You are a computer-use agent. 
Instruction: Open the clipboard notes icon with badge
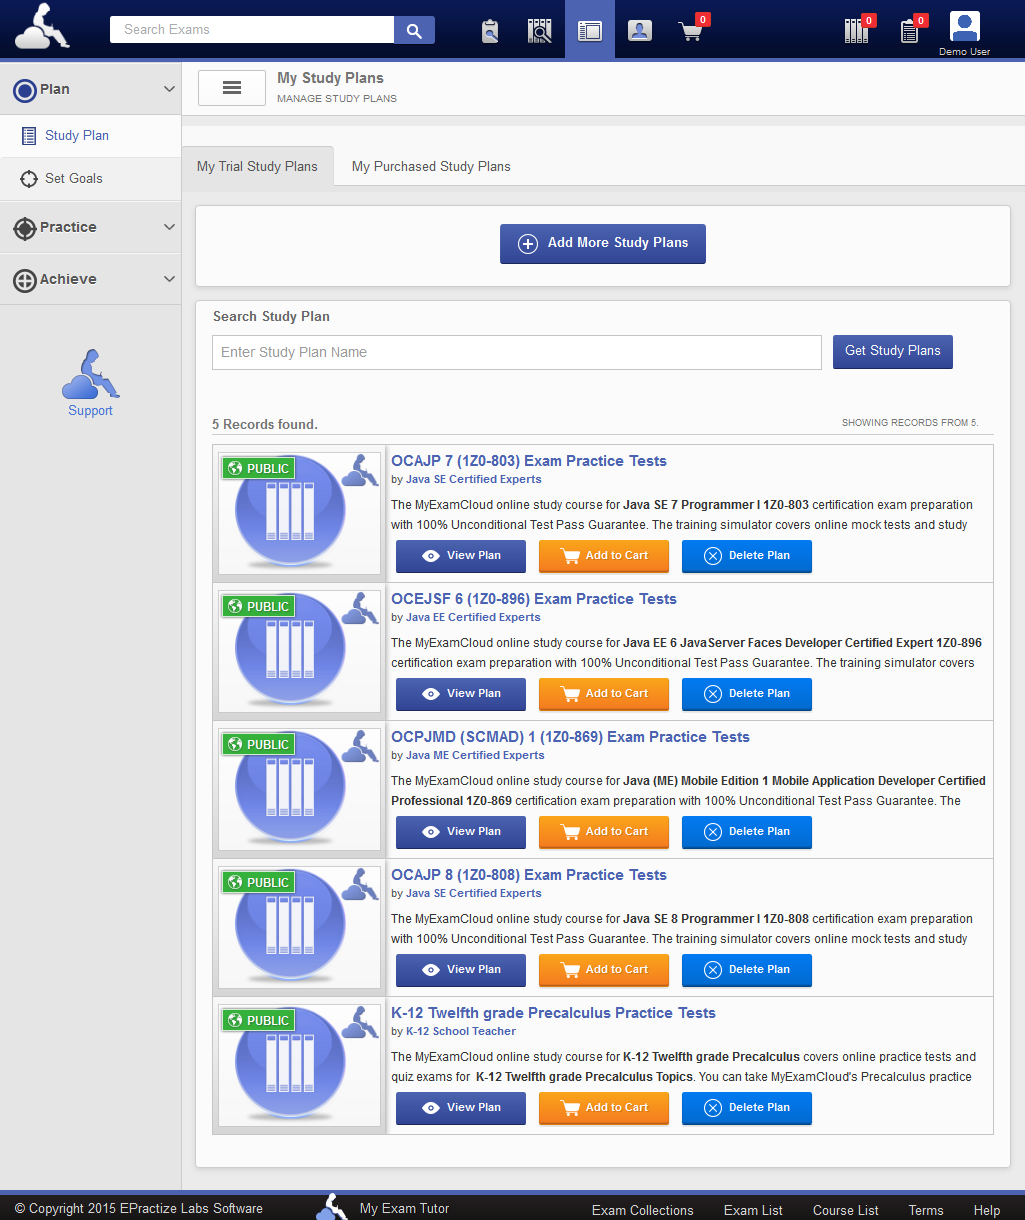point(910,31)
